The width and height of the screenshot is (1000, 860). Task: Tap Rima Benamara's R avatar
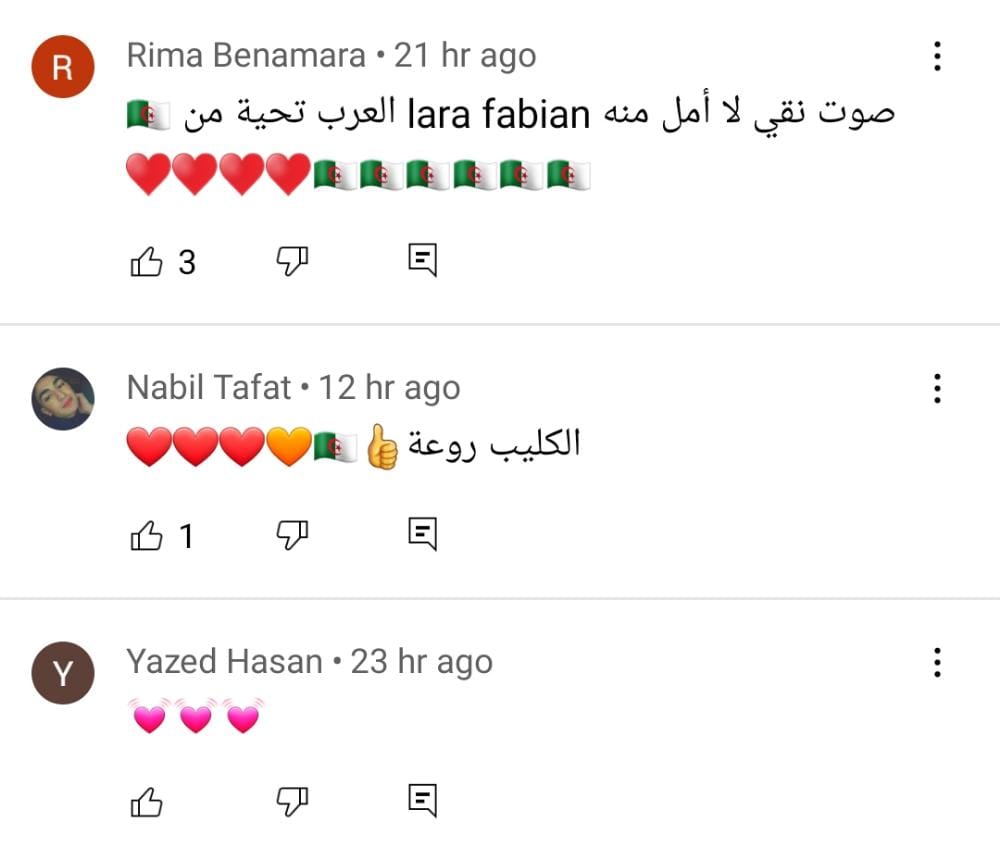tap(63, 68)
